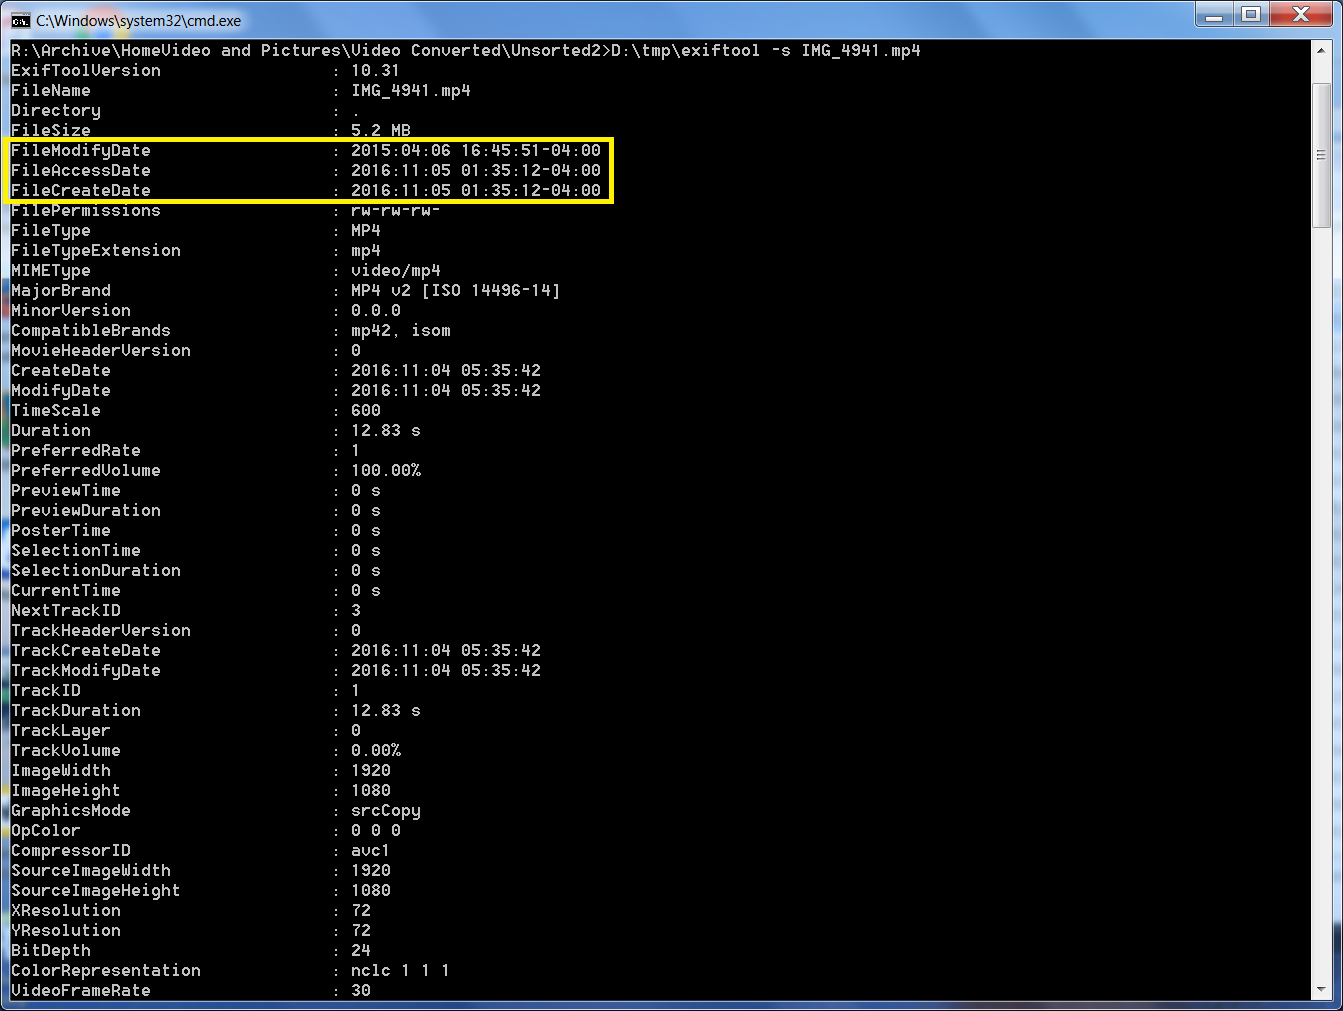Open the cmd.exe system menu icon
Viewport: 1343px width, 1011px height.
(20, 20)
